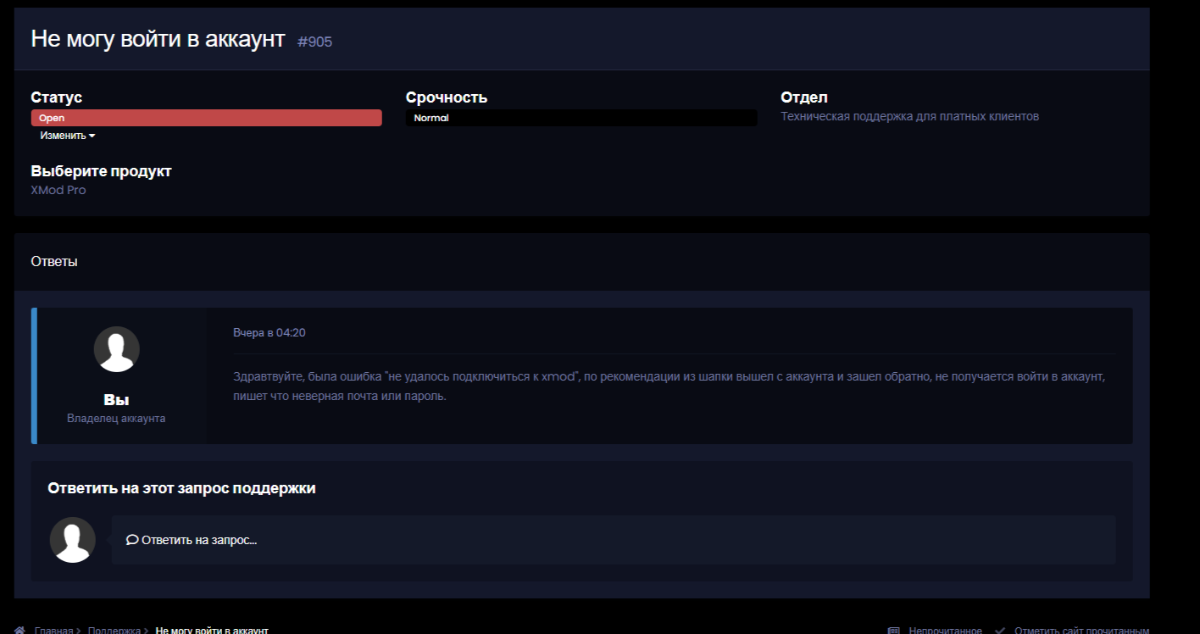Click the ticket number #905
1200x634 pixels.
[315, 42]
